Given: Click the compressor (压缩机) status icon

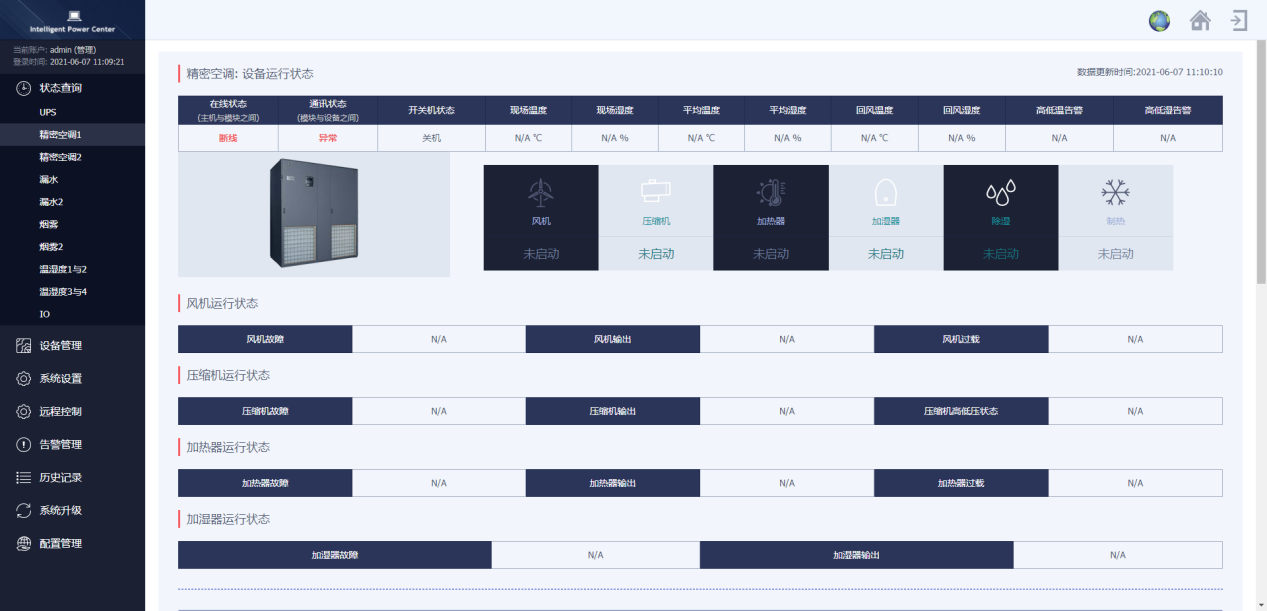Looking at the screenshot, I should 656,191.
